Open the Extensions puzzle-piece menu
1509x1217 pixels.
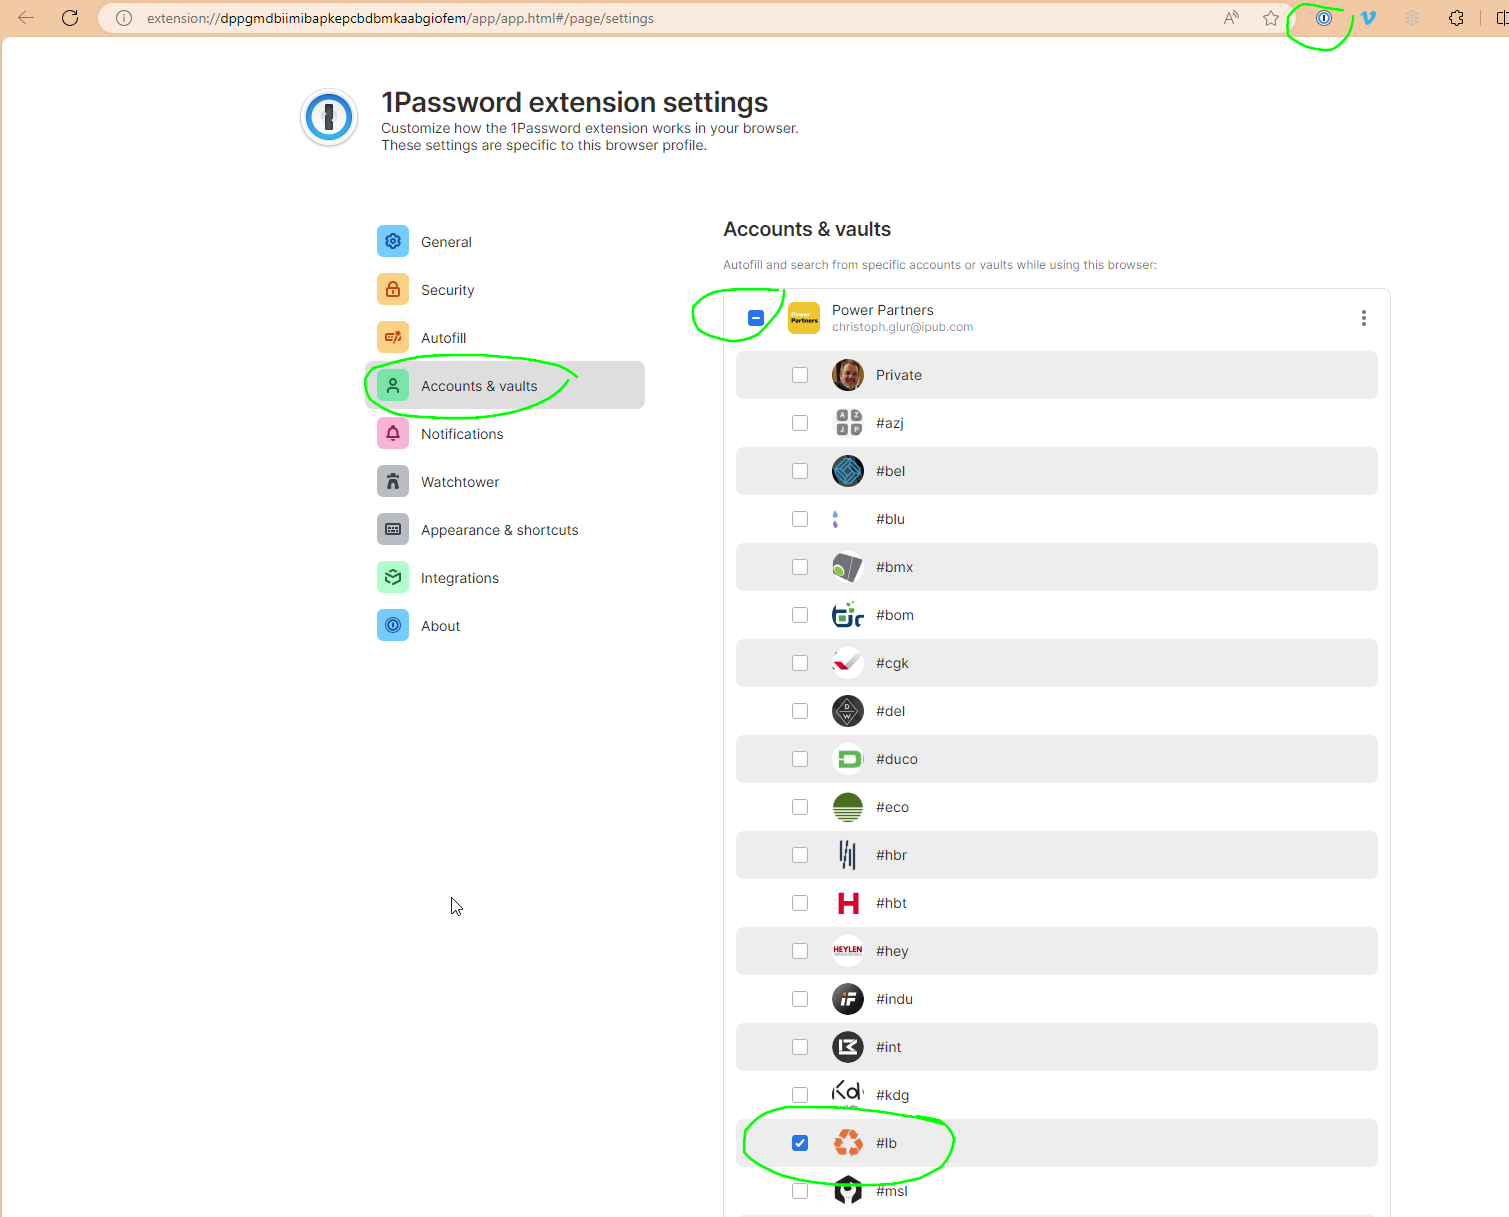point(1456,18)
